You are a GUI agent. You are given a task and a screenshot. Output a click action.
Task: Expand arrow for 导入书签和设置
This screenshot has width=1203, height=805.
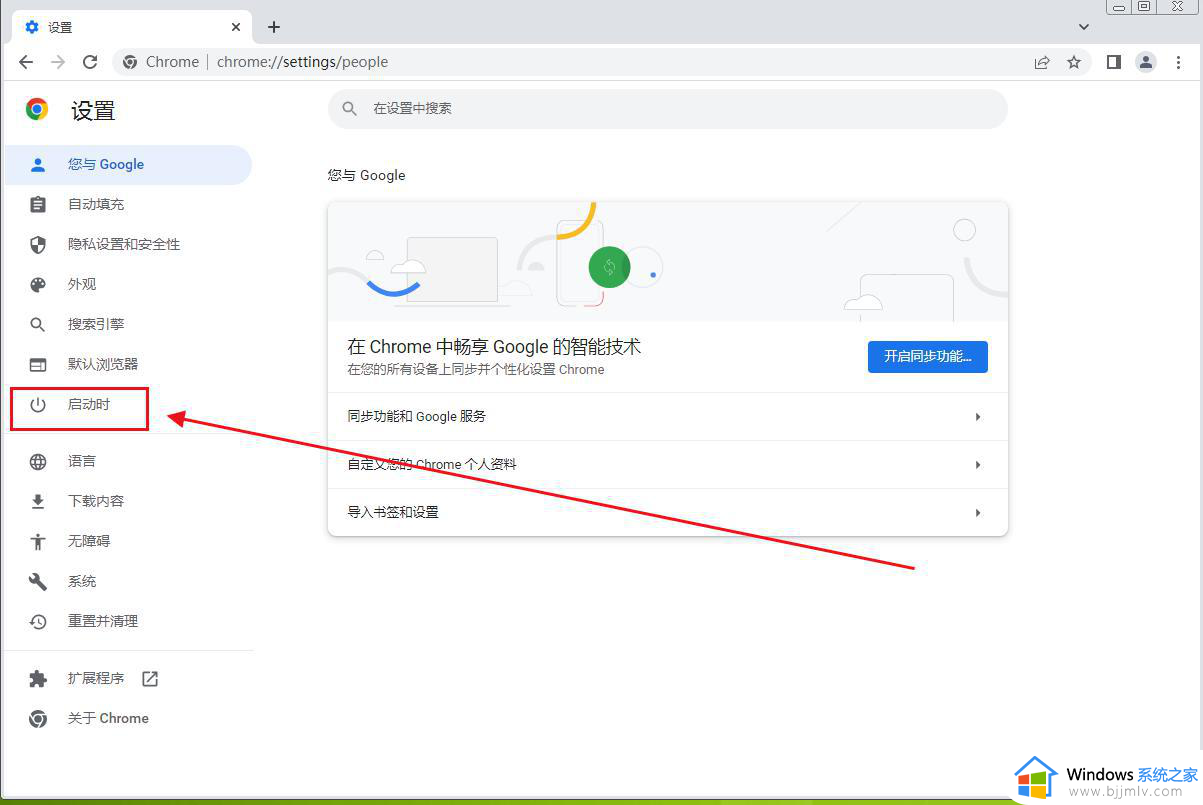(978, 513)
